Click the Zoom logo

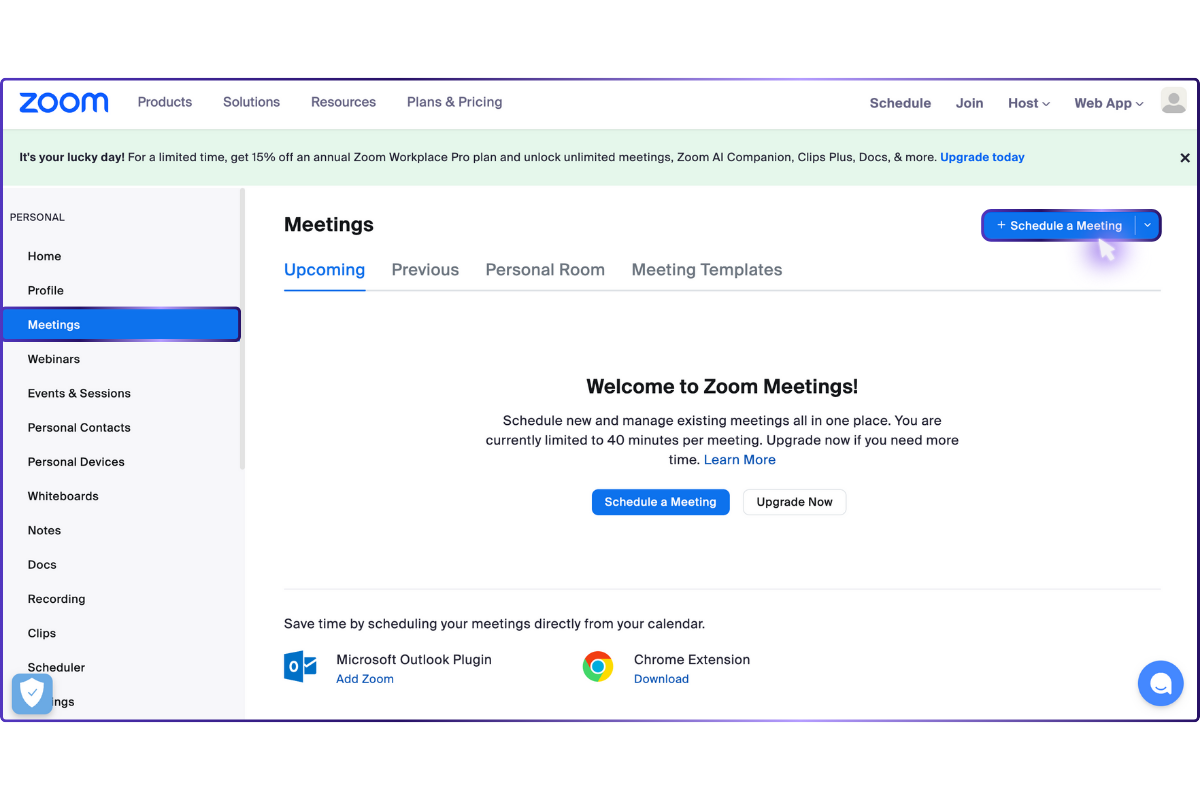point(64,102)
